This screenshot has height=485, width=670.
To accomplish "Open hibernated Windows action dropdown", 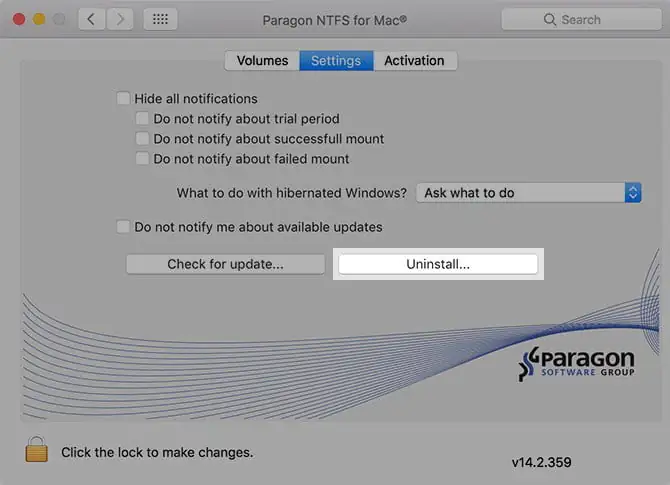I will pos(529,193).
